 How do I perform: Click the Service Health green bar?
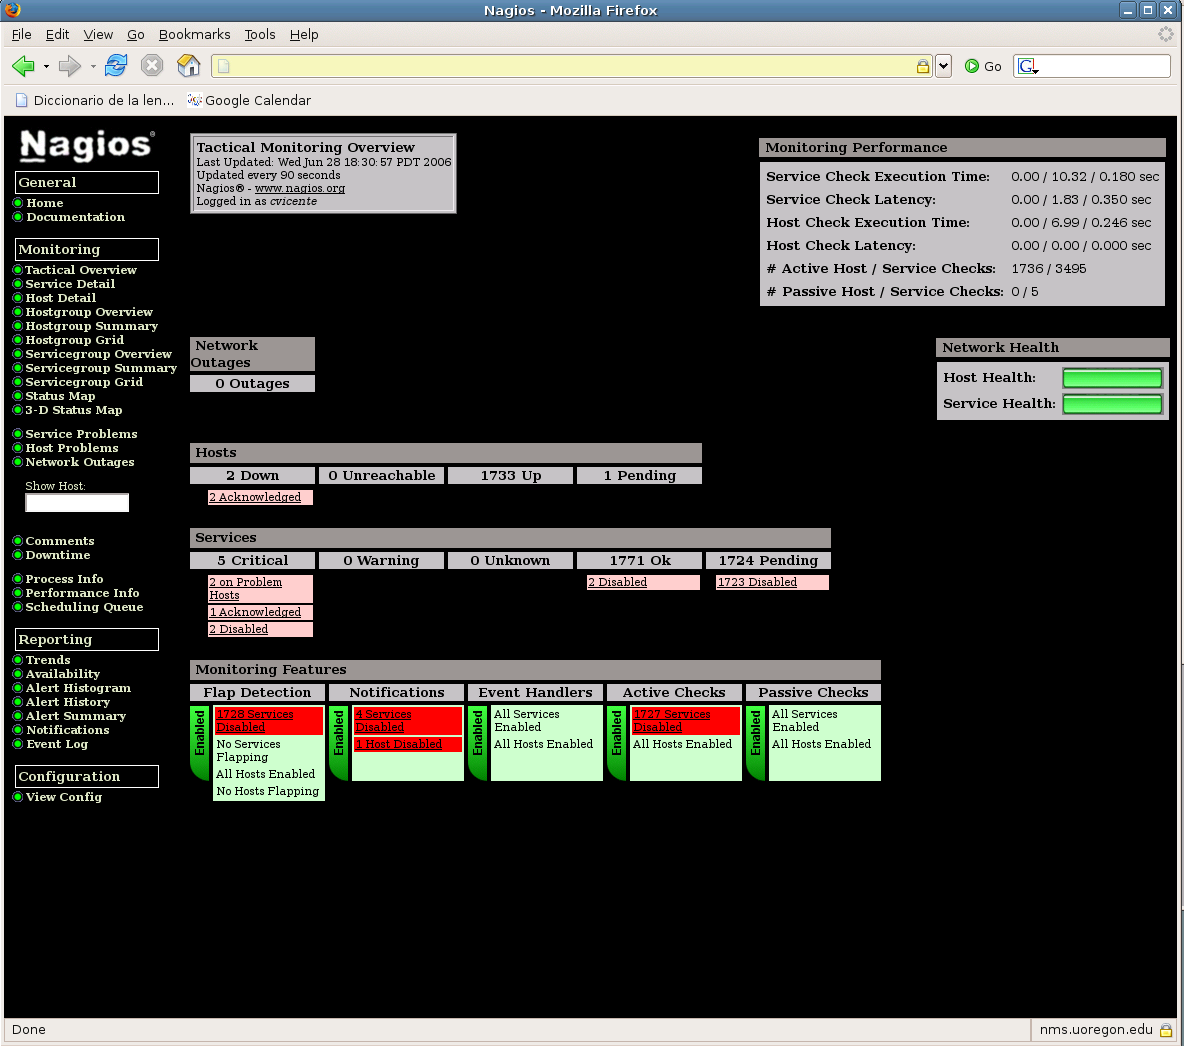(1112, 404)
